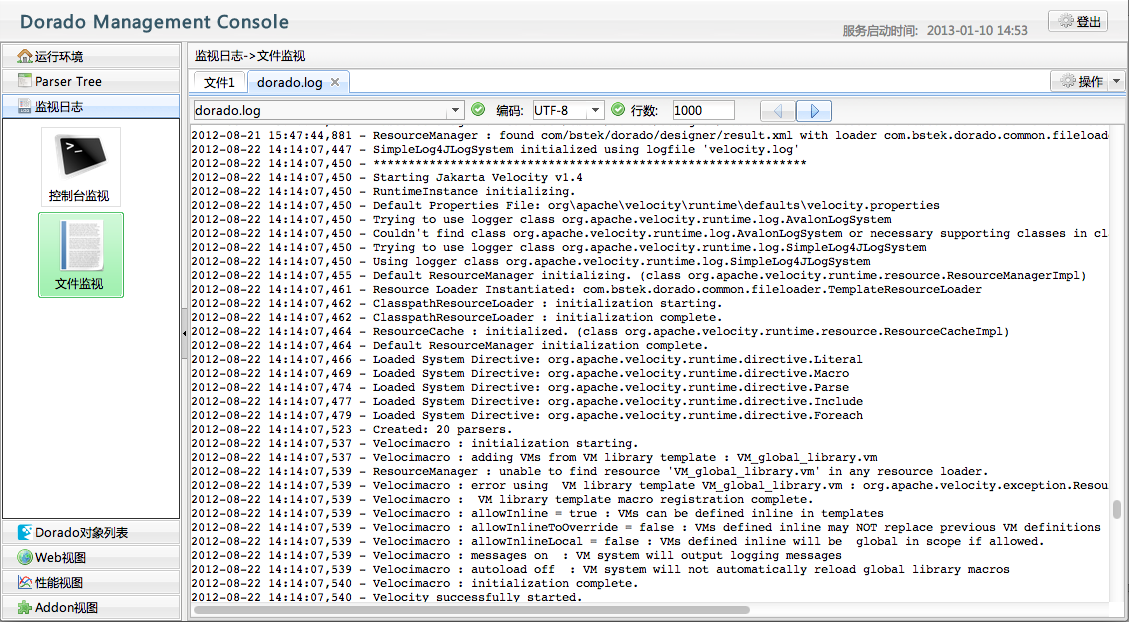This screenshot has height=622, width=1129.
Task: Click the green check icon beside file name
Action: [x=478, y=110]
